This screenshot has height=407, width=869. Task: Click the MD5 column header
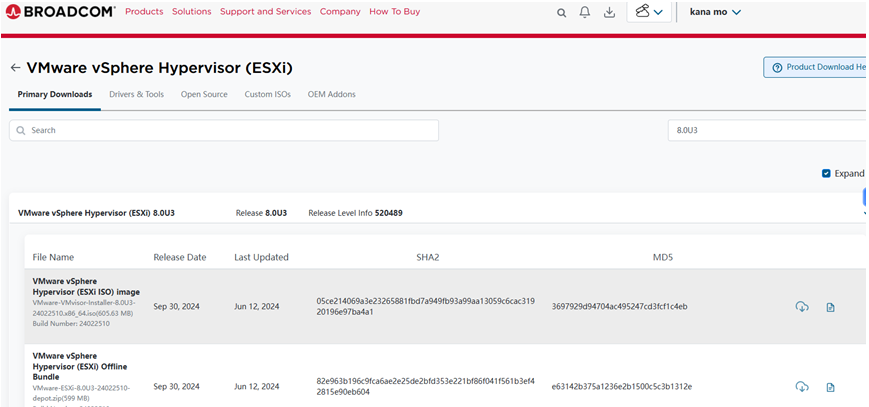point(663,257)
